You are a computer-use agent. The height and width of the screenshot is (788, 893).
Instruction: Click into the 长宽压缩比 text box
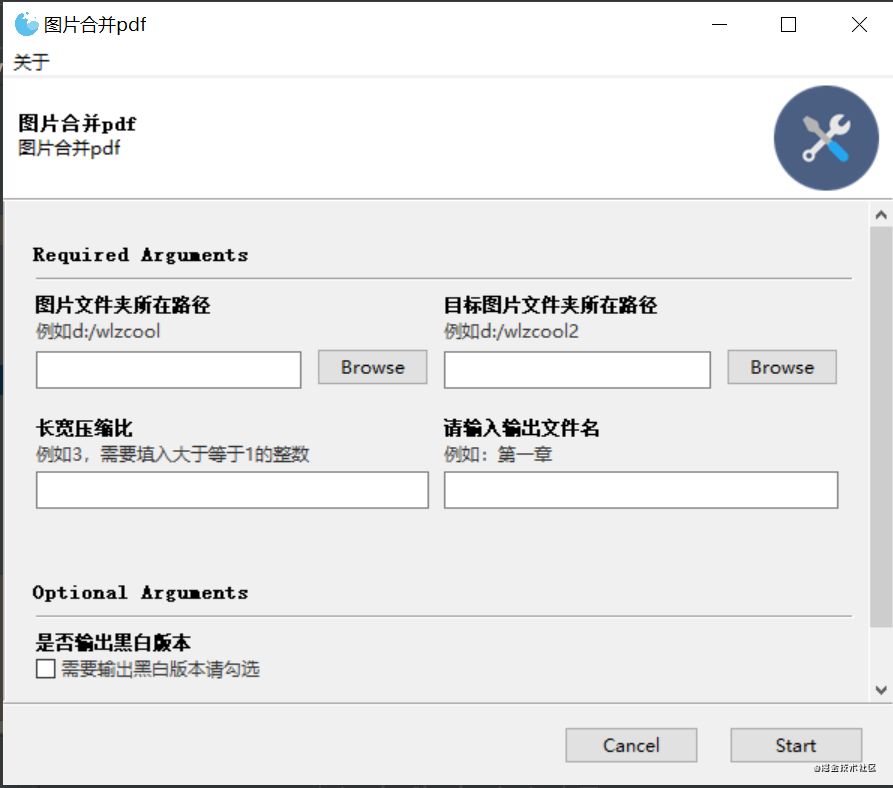coord(232,490)
